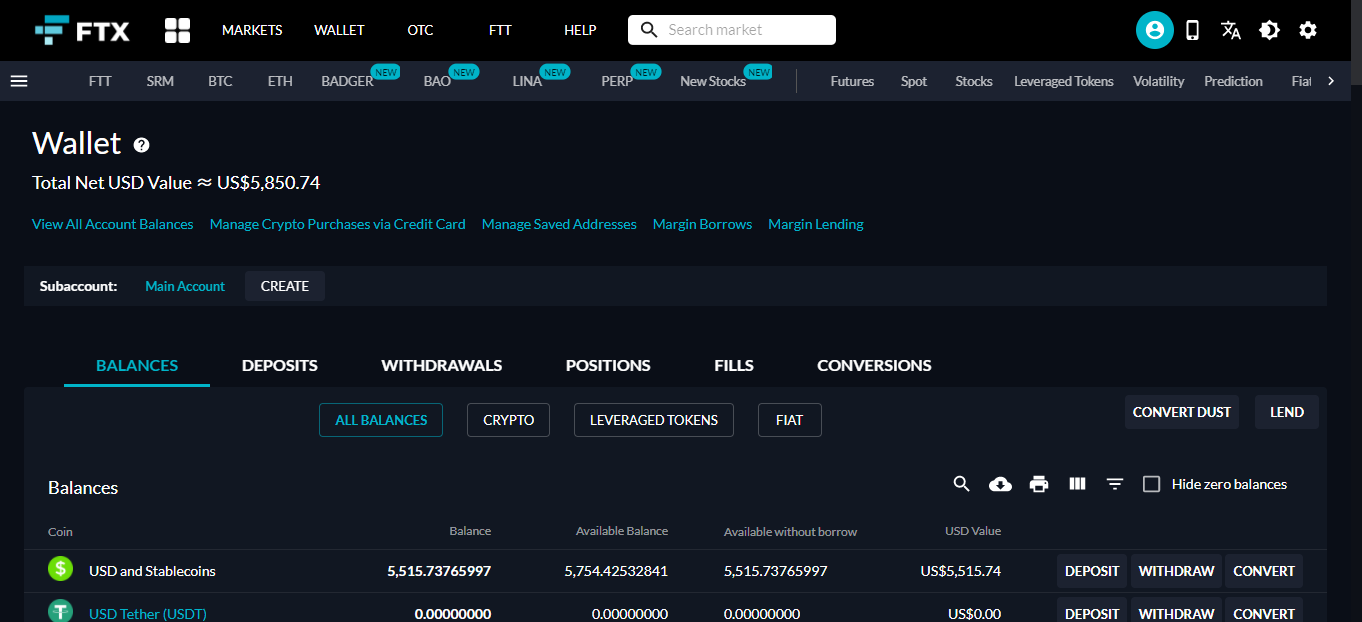Open the language translation icon
1362x622 pixels.
(x=1231, y=30)
